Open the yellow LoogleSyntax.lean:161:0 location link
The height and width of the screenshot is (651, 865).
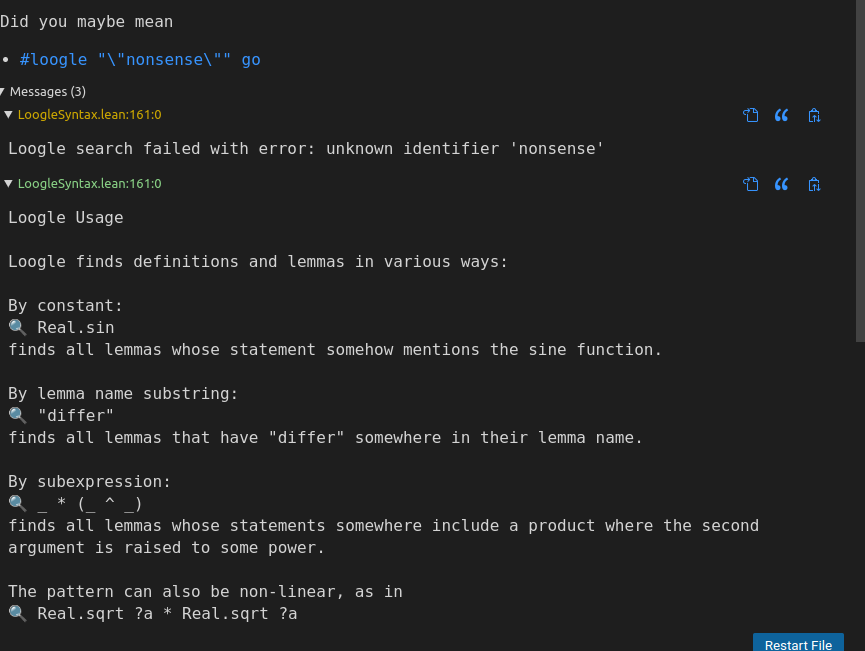coord(89,115)
